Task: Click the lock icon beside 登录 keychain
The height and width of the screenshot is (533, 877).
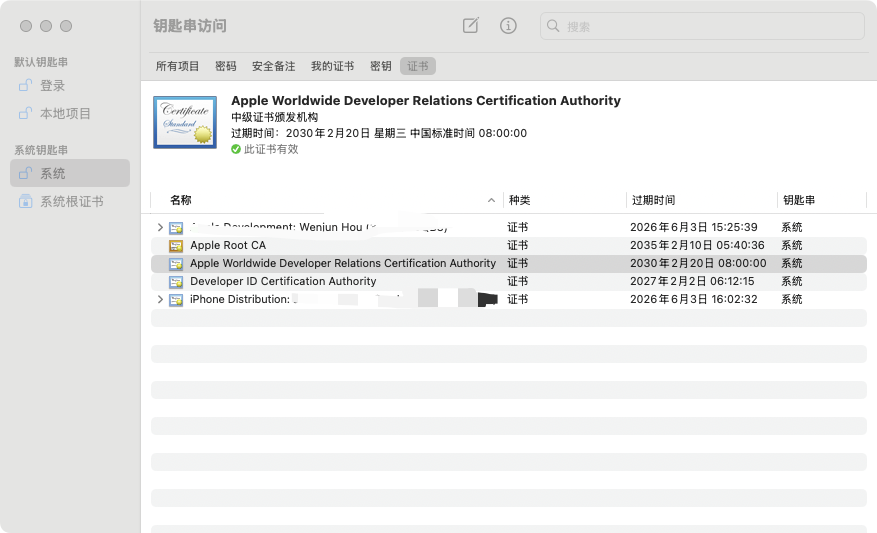Action: click(26, 86)
